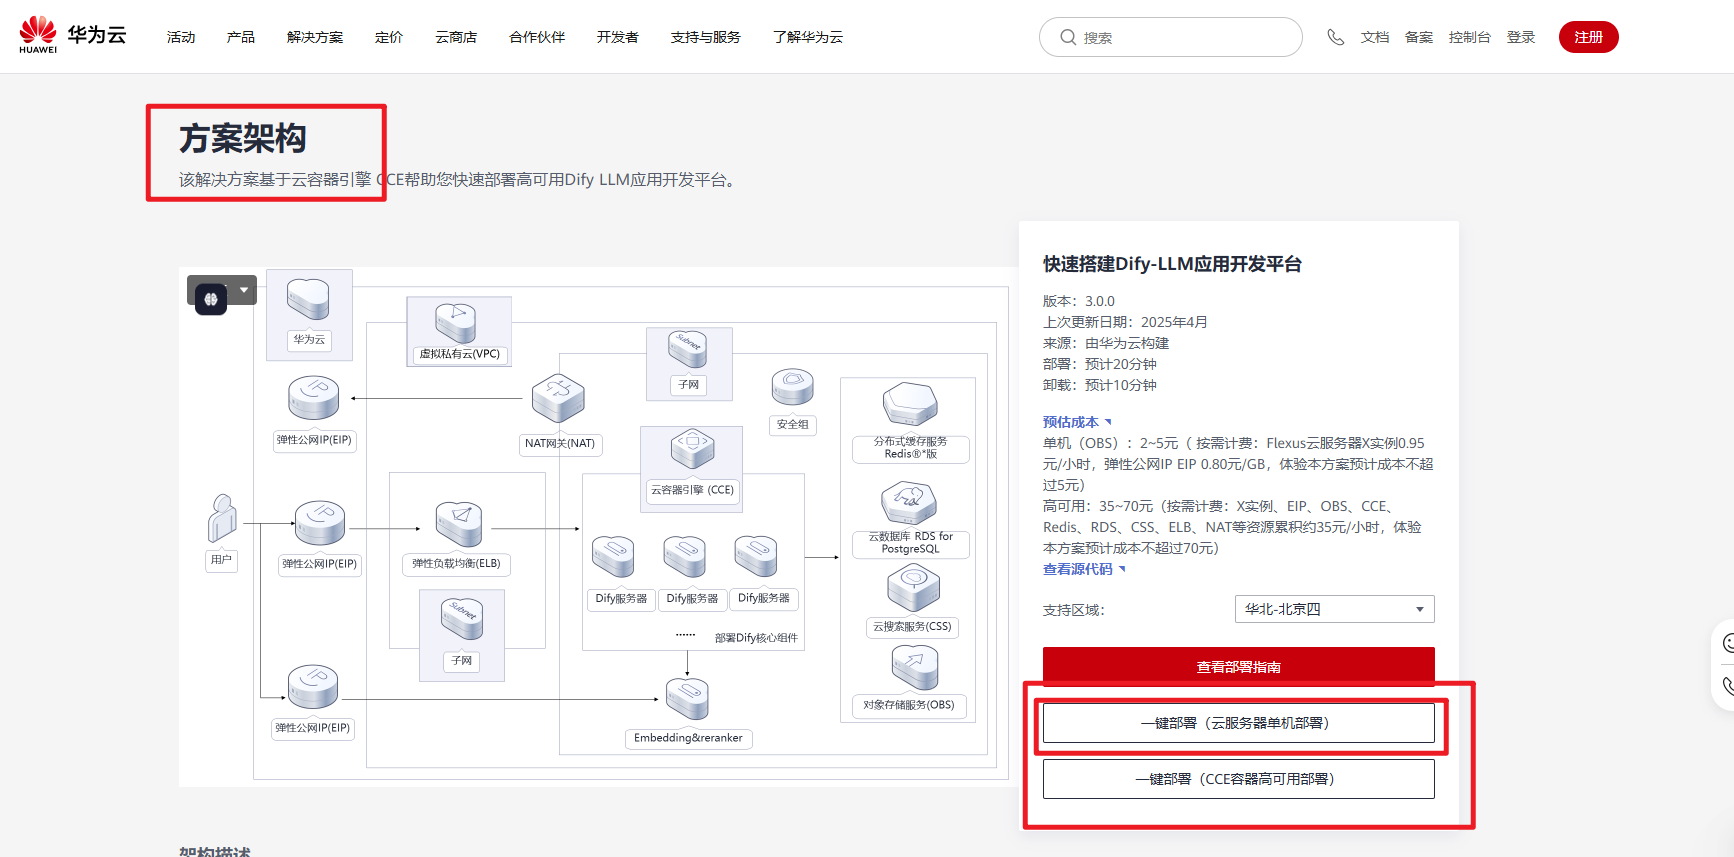Click the 子网 icon above the CCE icon

click(x=688, y=350)
